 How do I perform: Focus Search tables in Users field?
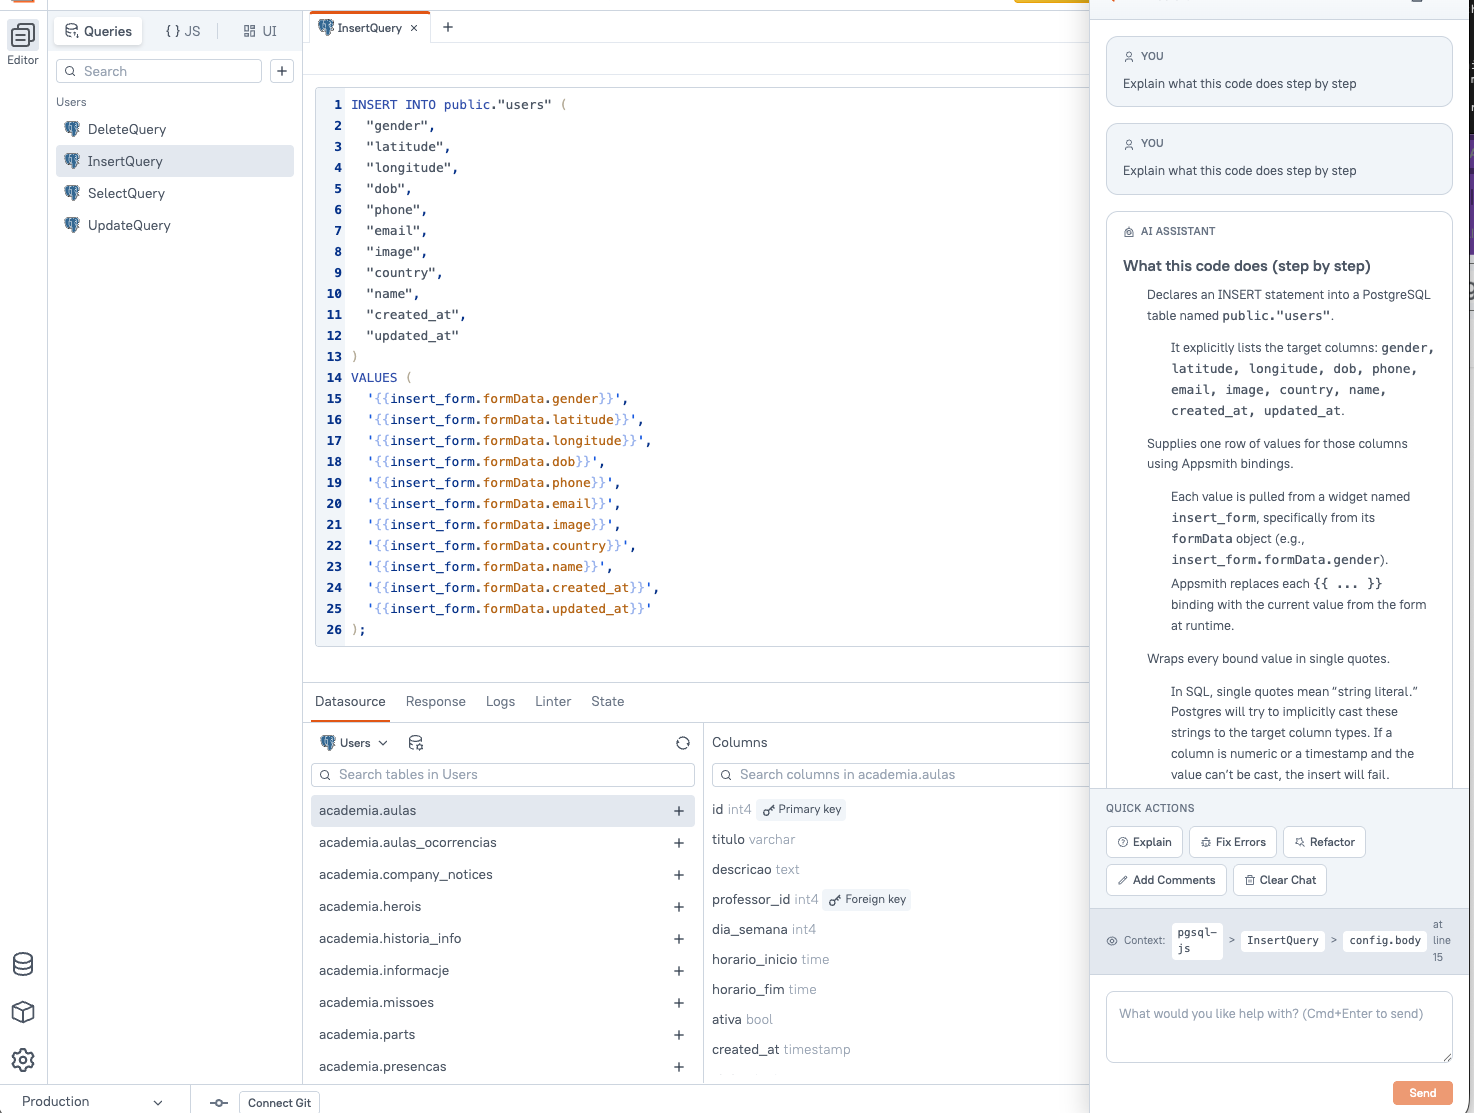(503, 775)
